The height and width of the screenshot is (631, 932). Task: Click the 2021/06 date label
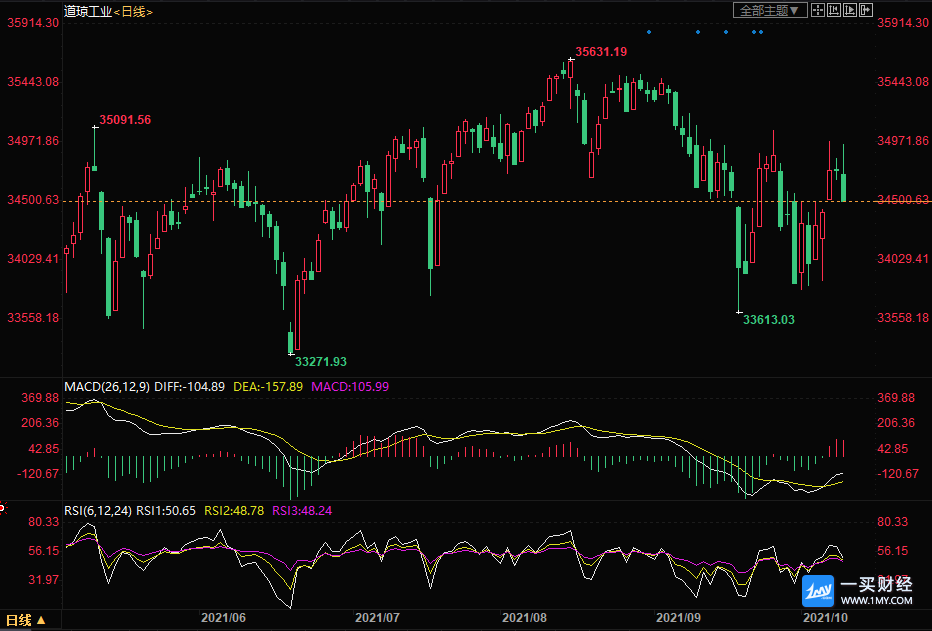coord(223,618)
